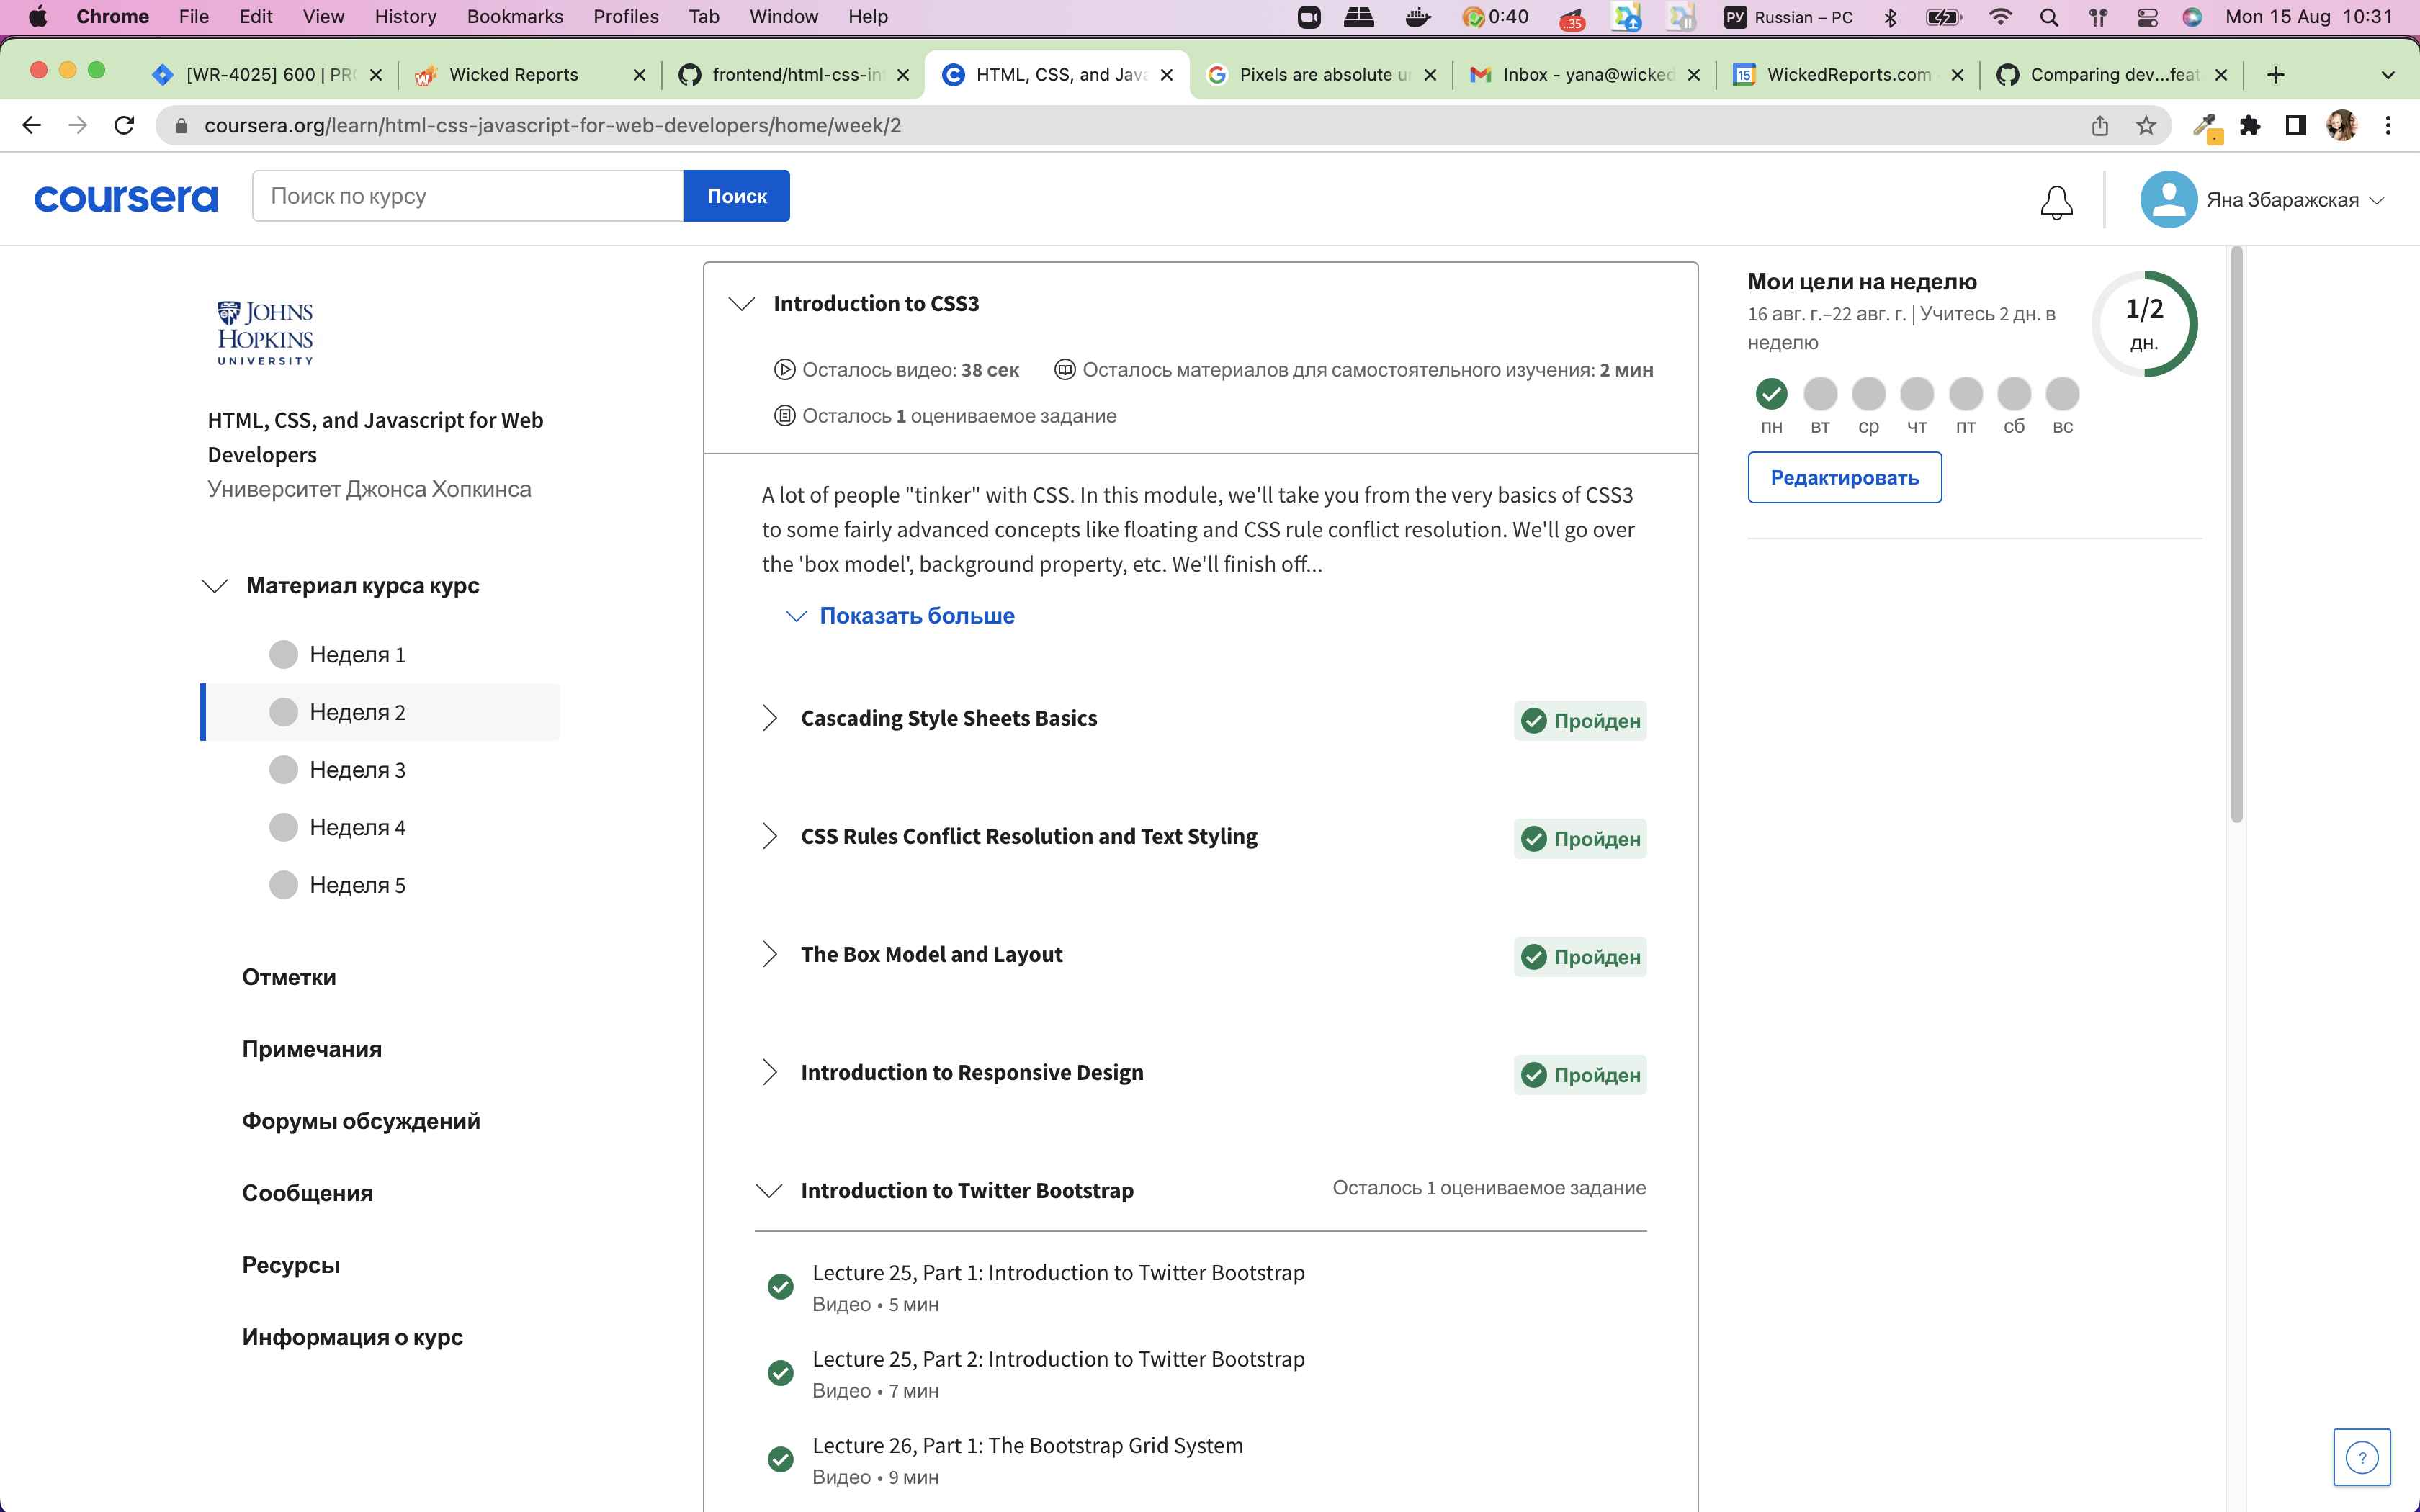Click the Docker whale menu bar icon
Viewport: 2420px width, 1512px height.
coord(1418,17)
